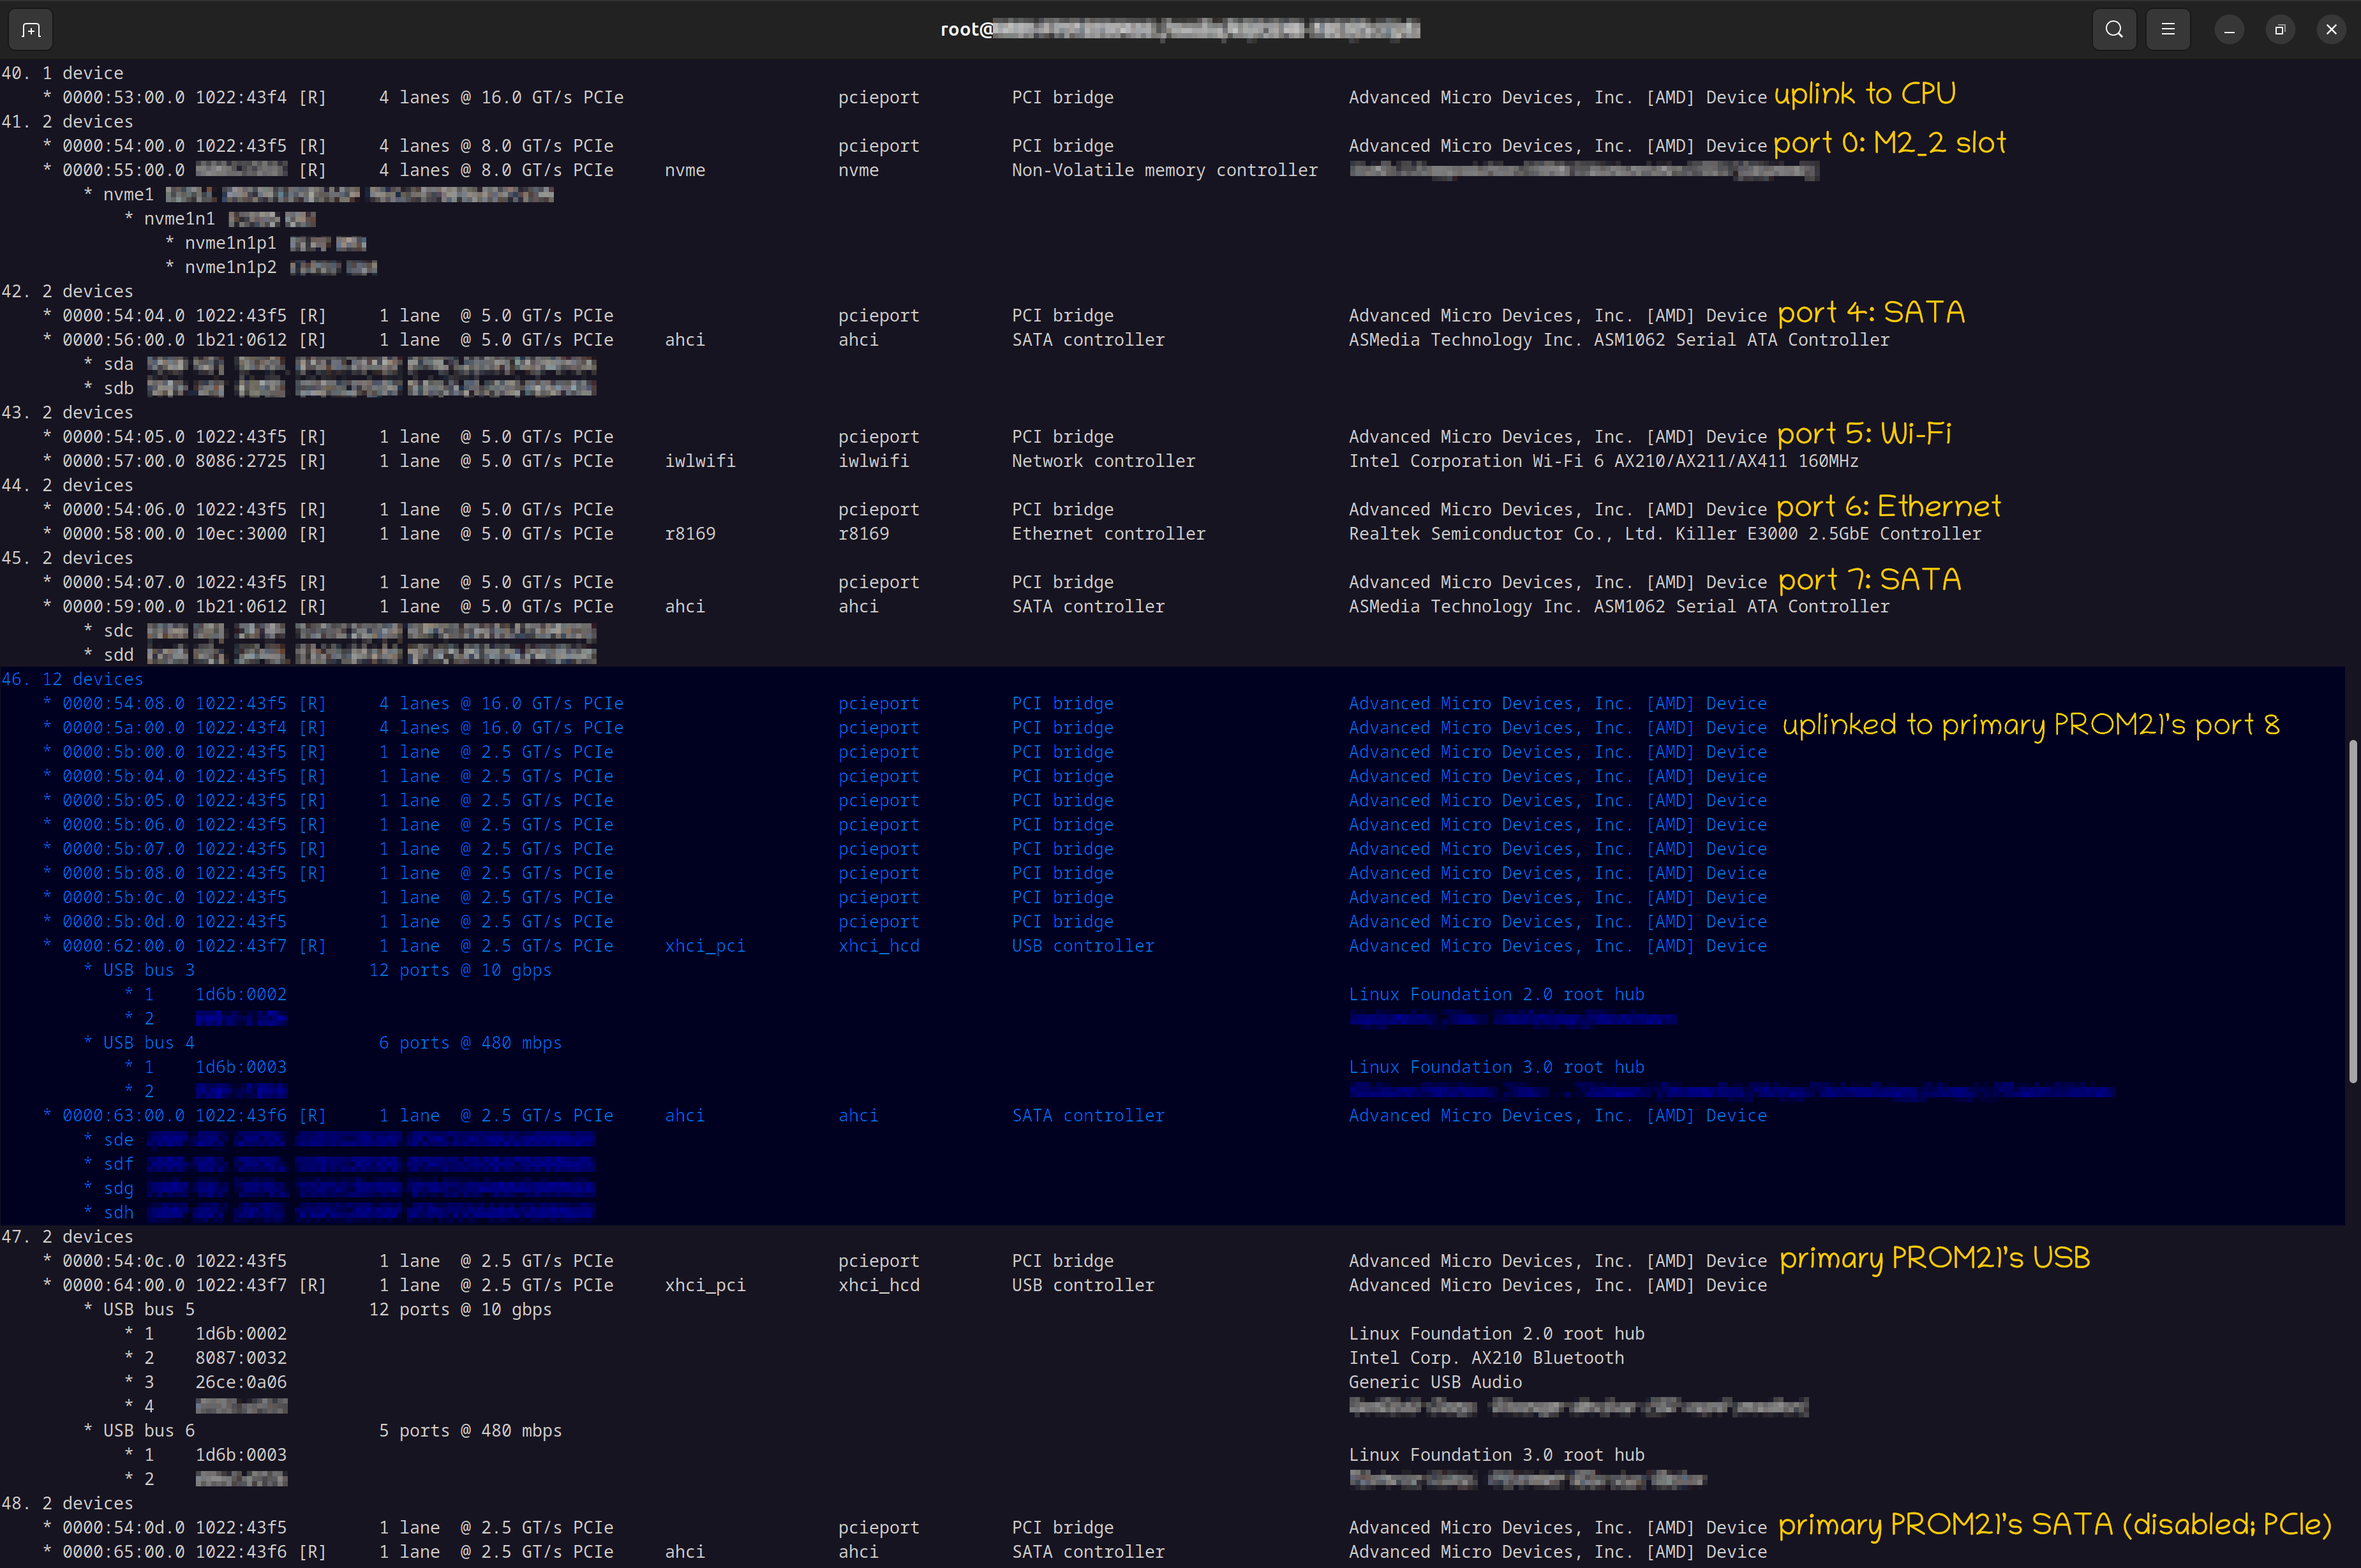
Task: Open the hamburger main menu
Action: coord(2168,30)
